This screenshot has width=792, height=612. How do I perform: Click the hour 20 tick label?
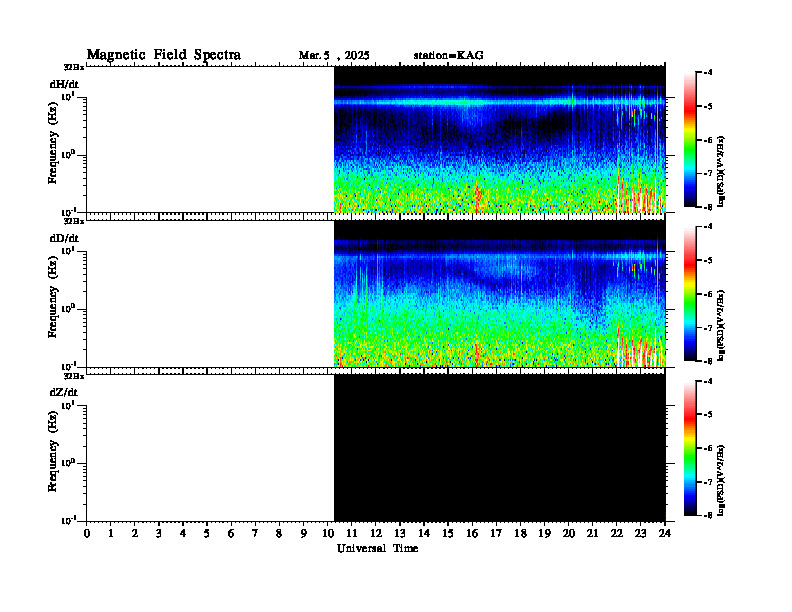click(569, 534)
